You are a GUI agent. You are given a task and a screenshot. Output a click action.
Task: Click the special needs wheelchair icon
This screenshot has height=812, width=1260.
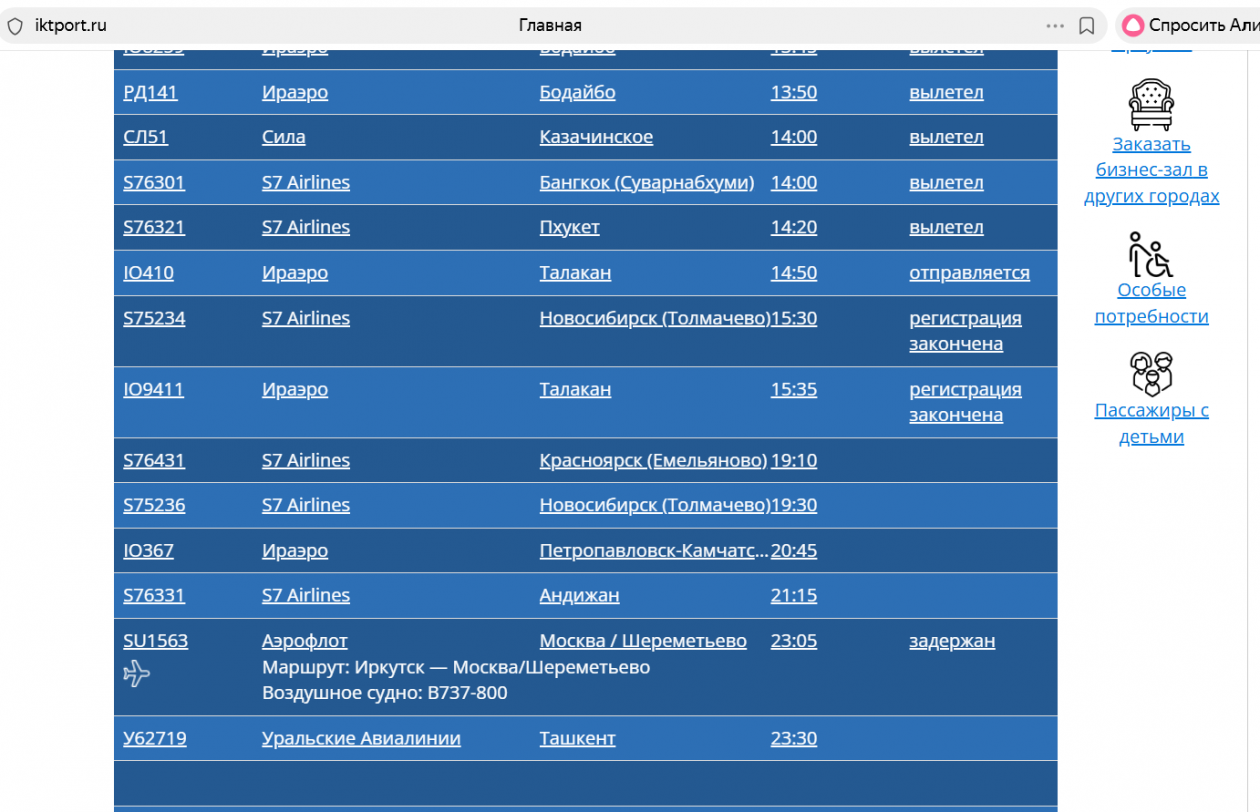(1151, 254)
